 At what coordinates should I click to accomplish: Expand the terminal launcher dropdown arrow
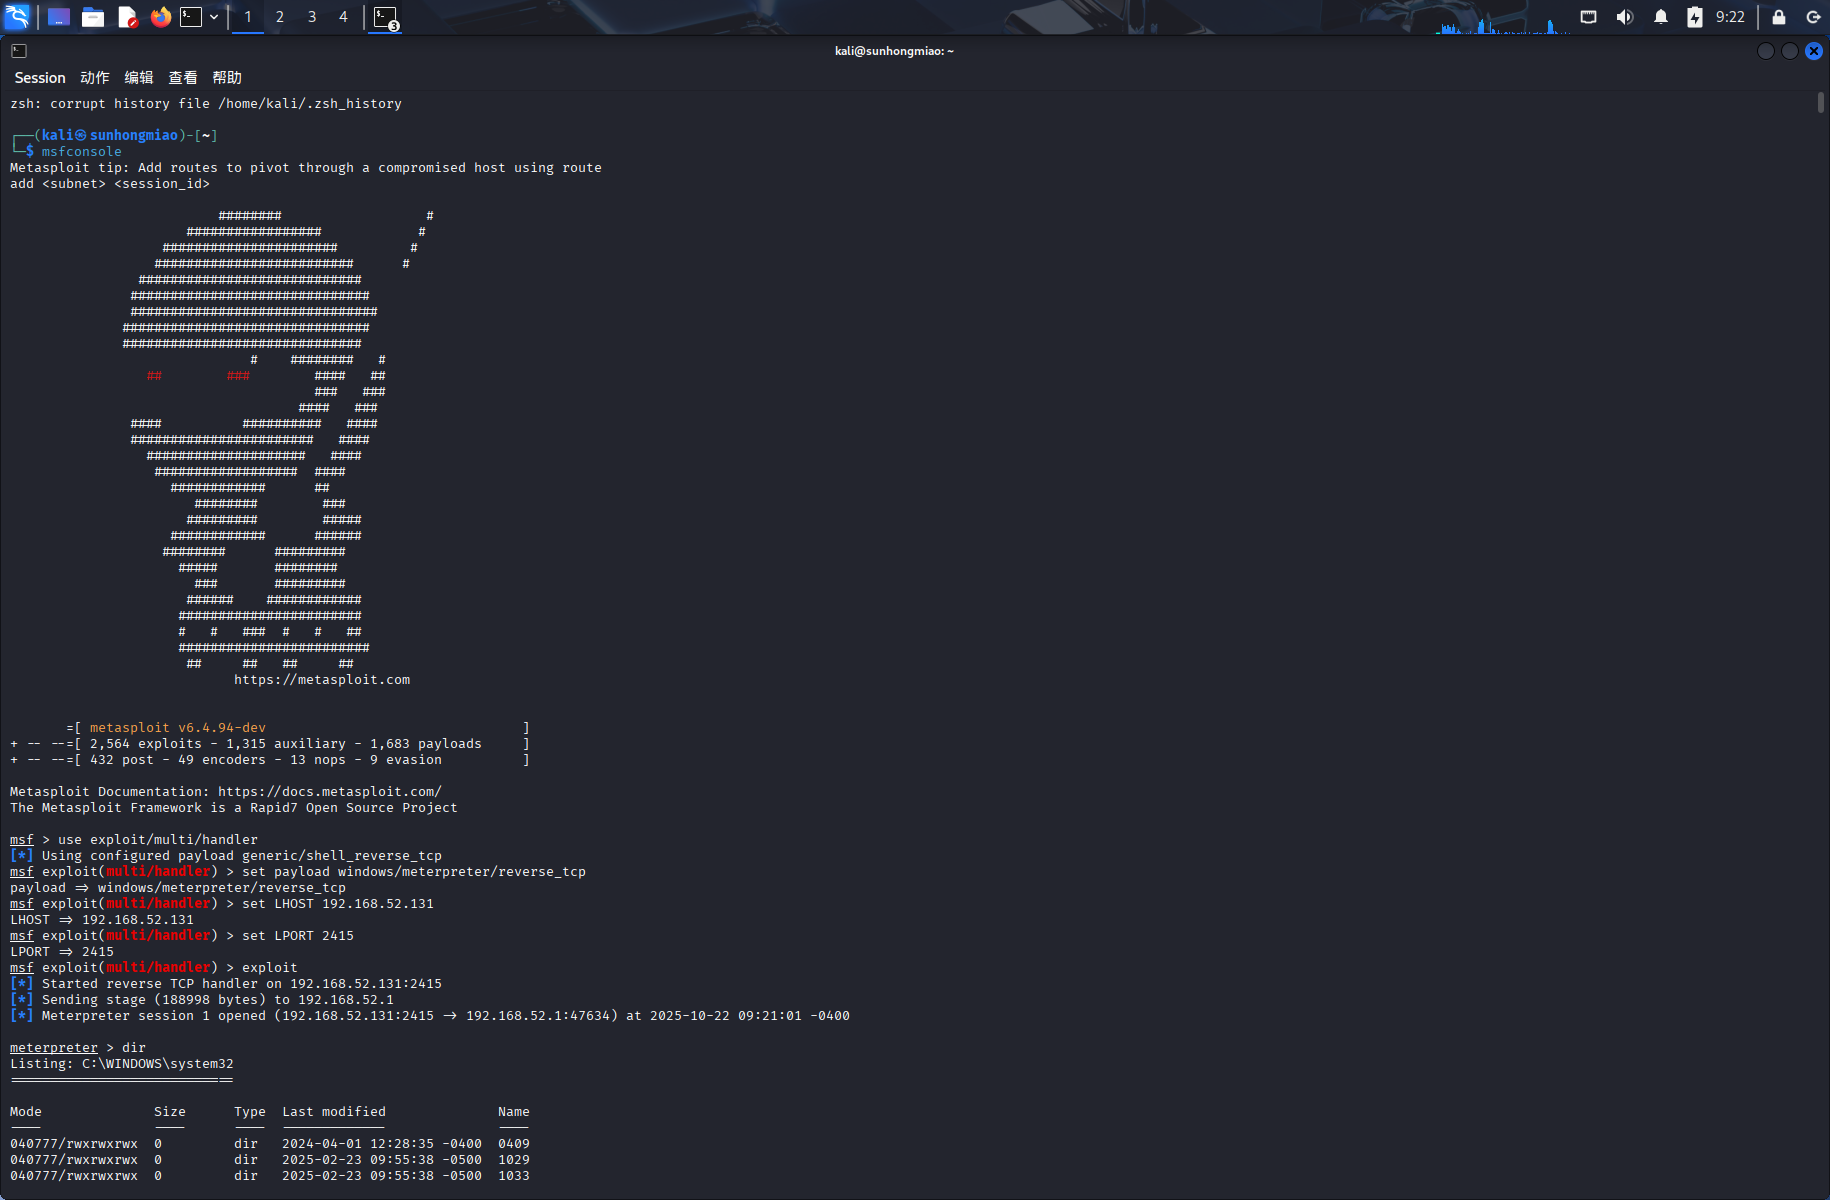tap(214, 17)
